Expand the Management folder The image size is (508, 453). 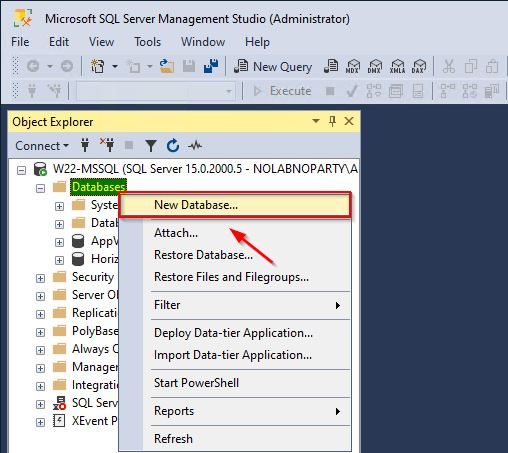[40, 368]
